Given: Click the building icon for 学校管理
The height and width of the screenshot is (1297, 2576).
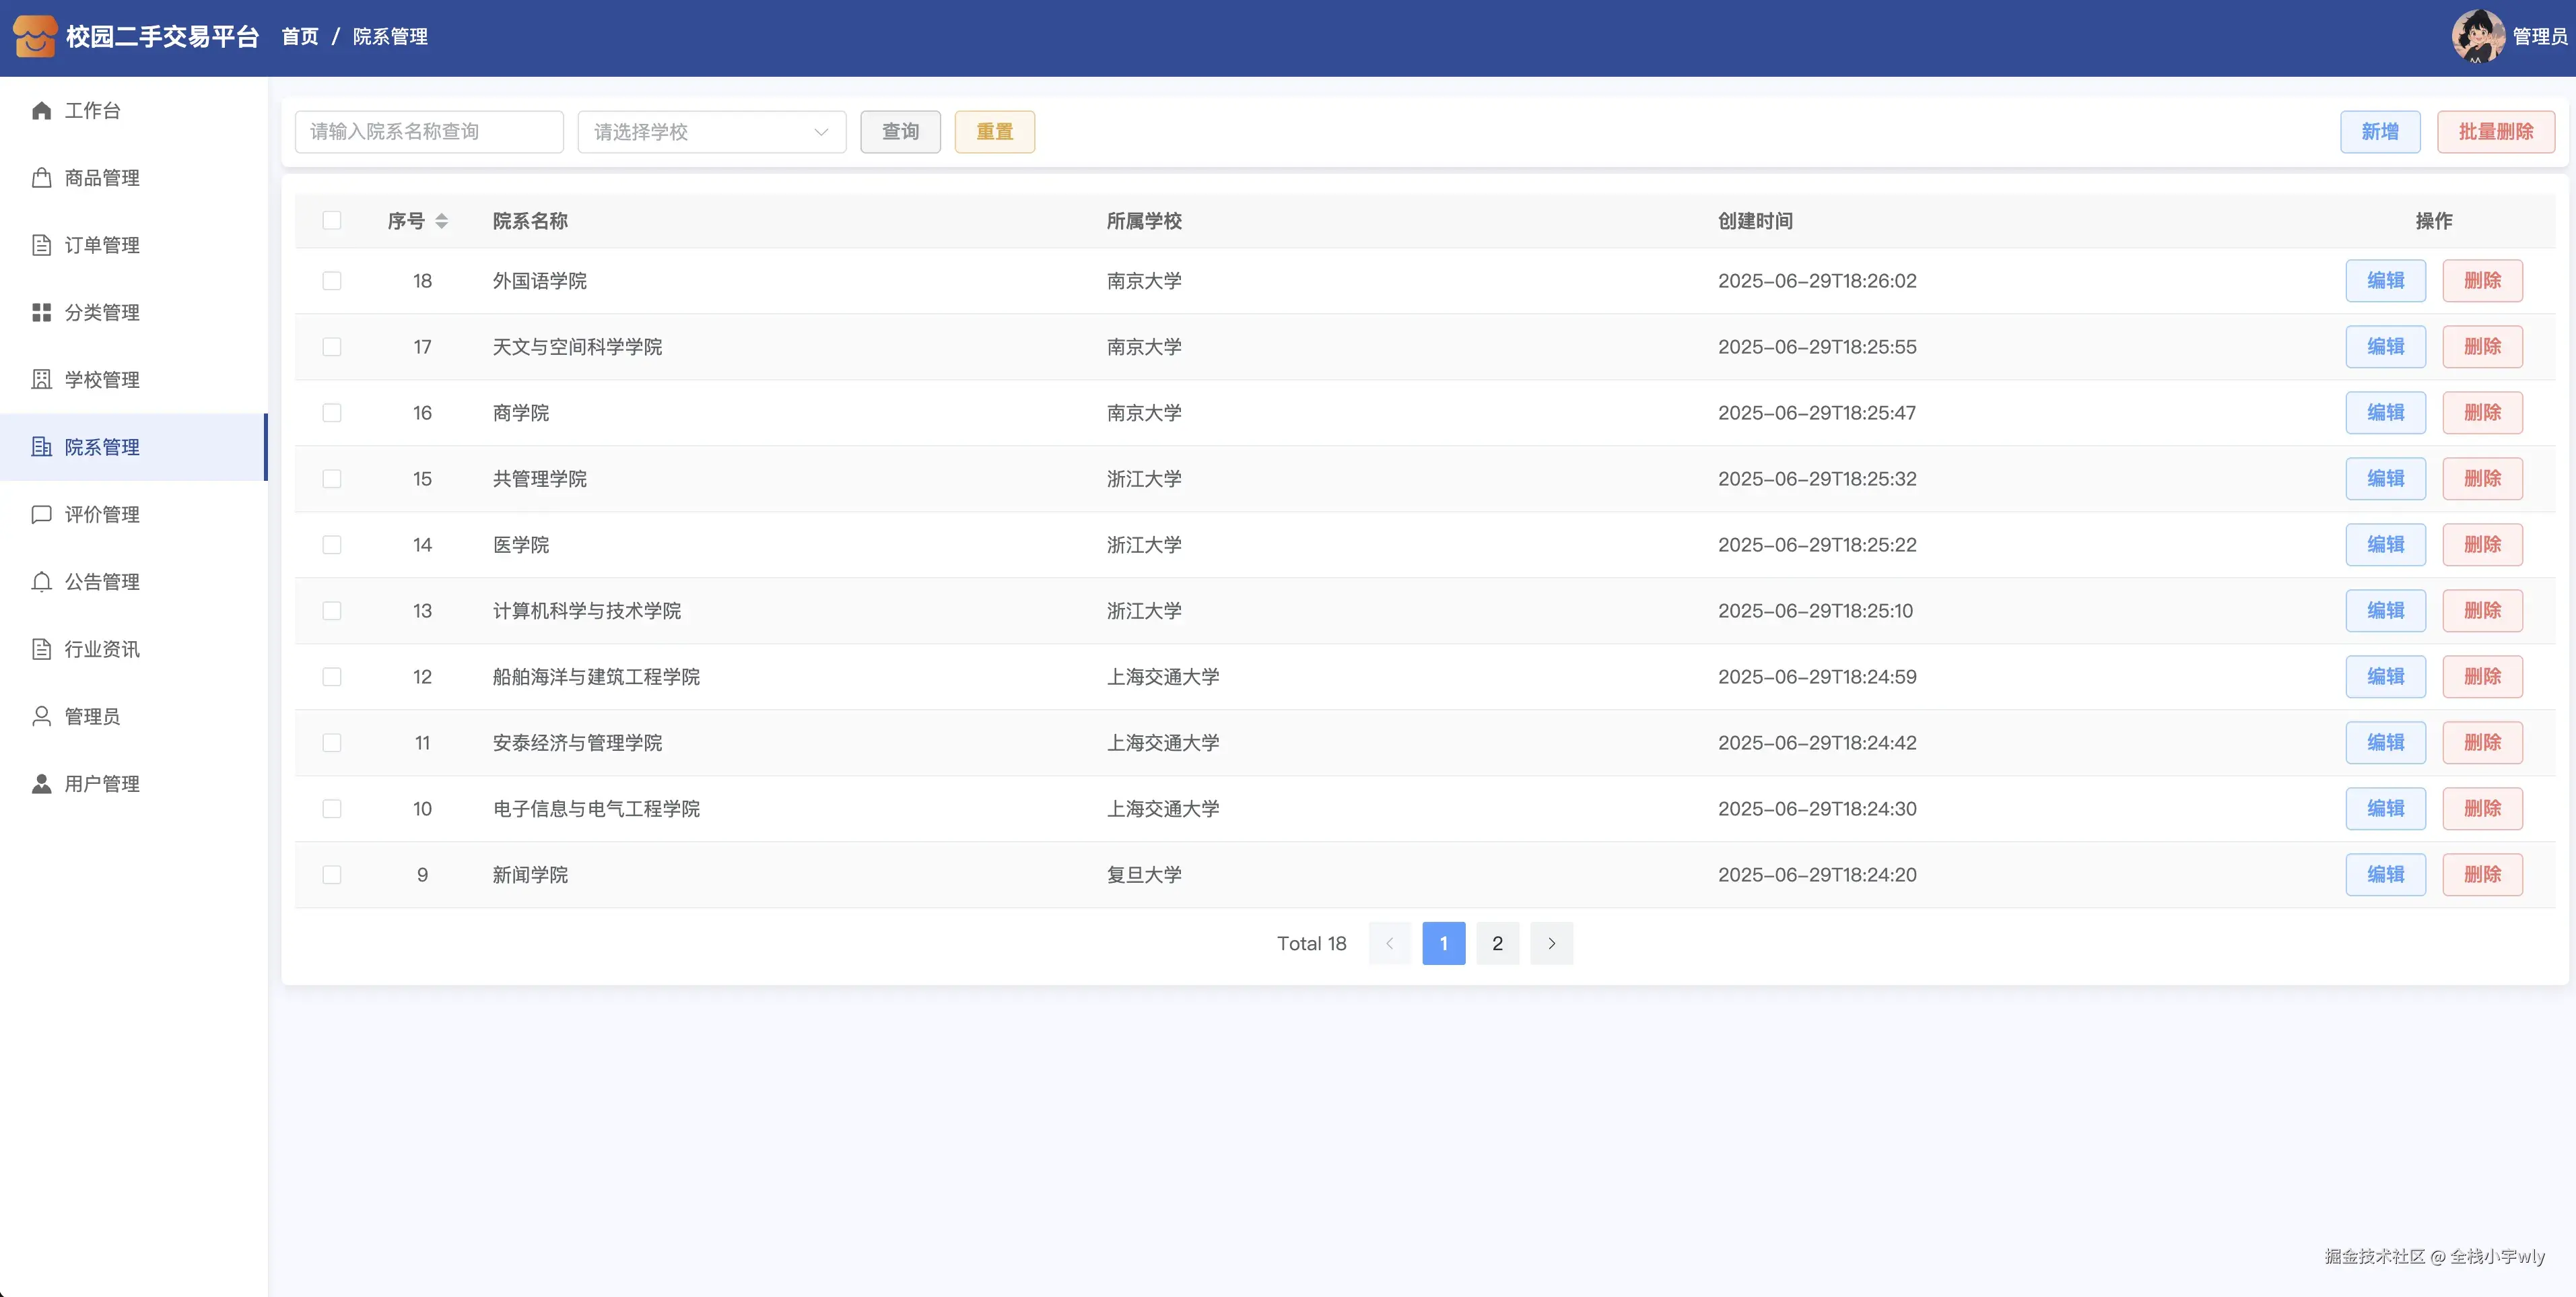Looking at the screenshot, I should [41, 380].
